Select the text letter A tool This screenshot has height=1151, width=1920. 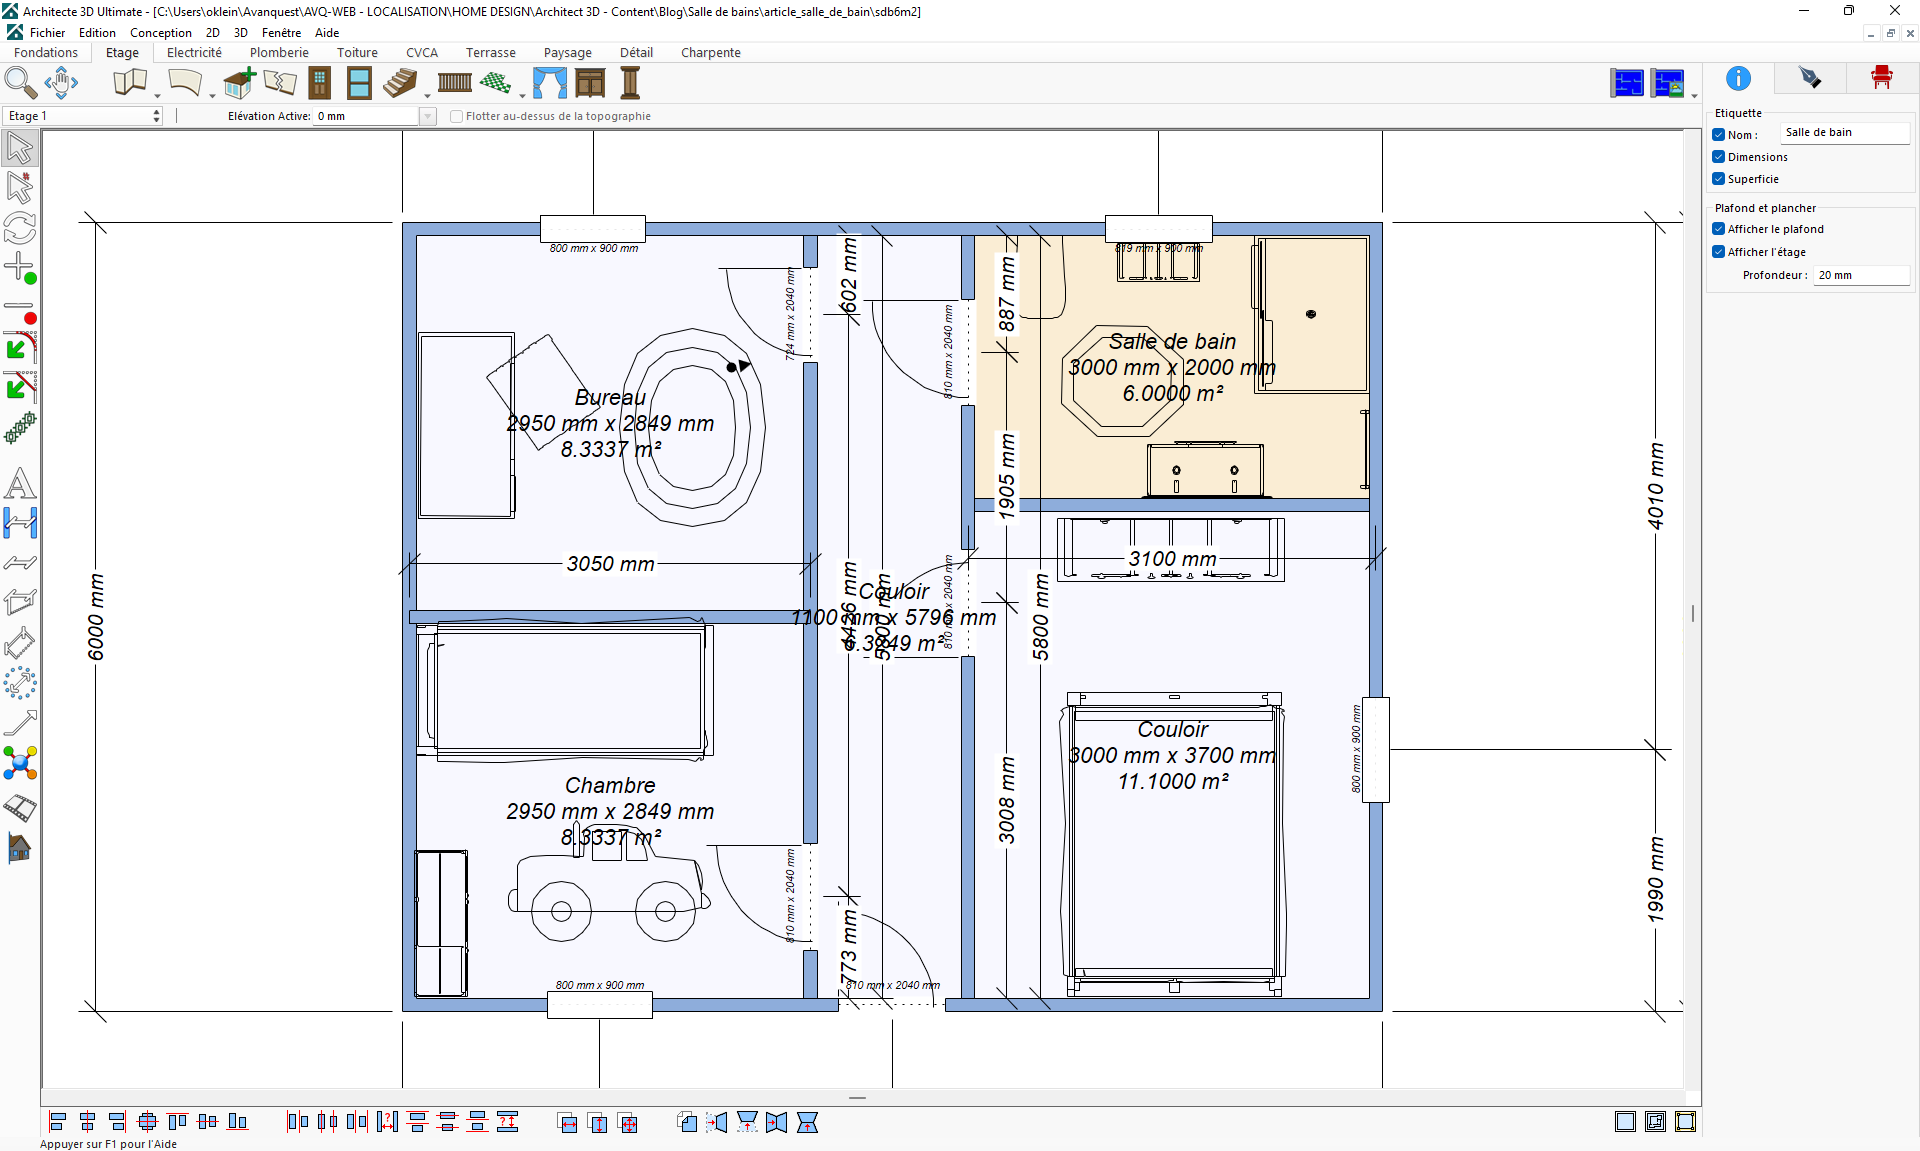[20, 484]
